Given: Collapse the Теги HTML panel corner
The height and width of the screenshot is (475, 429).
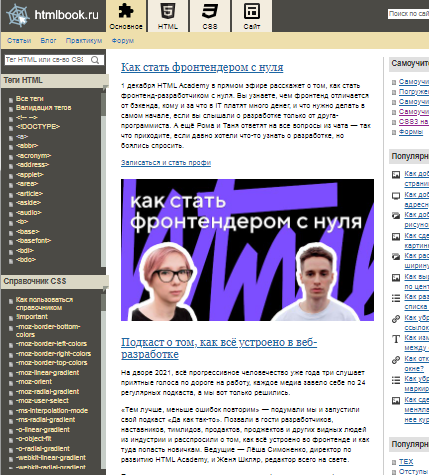Looking at the screenshot, I should coord(105,87).
